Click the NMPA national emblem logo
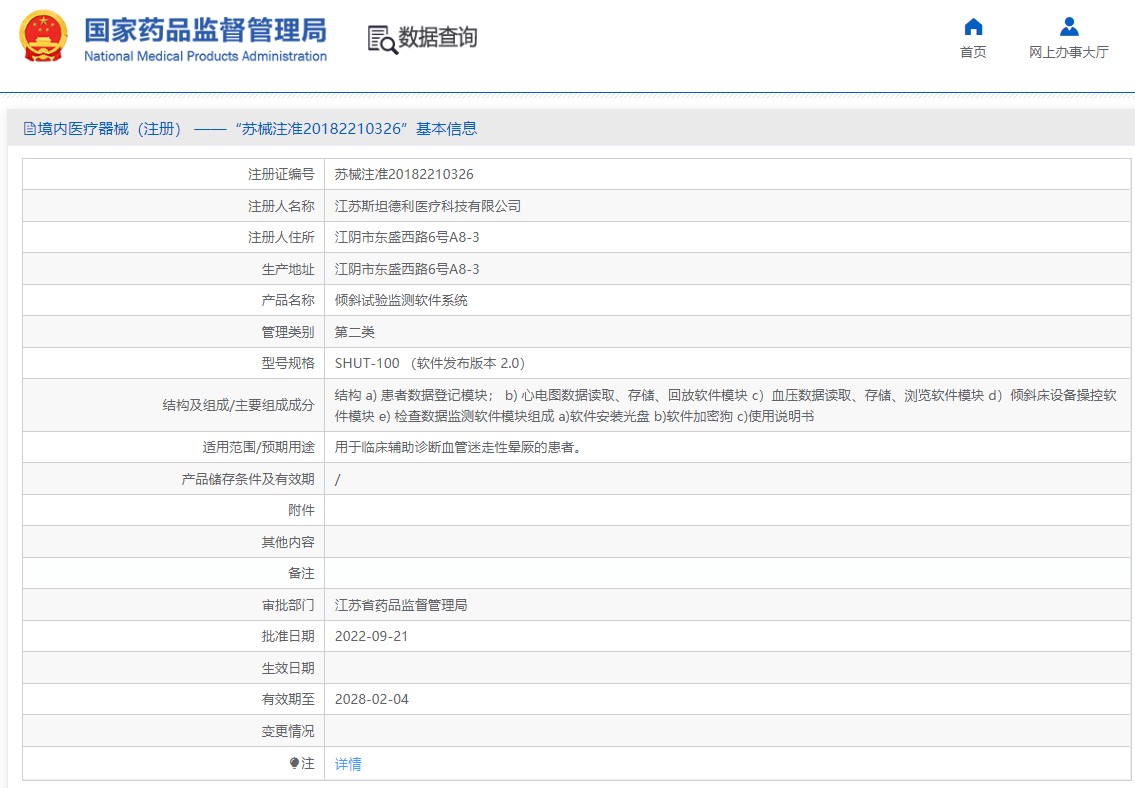The image size is (1135, 788). (43, 35)
